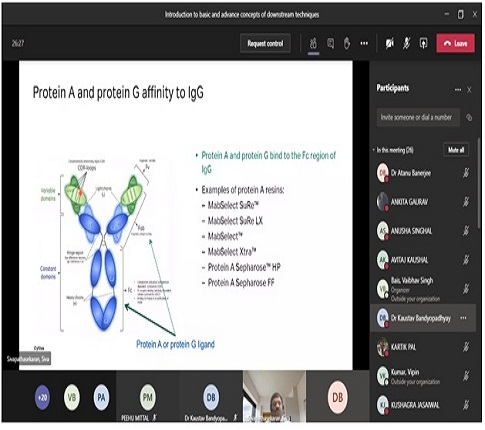
Task: Click the Request control button
Action: (x=265, y=44)
